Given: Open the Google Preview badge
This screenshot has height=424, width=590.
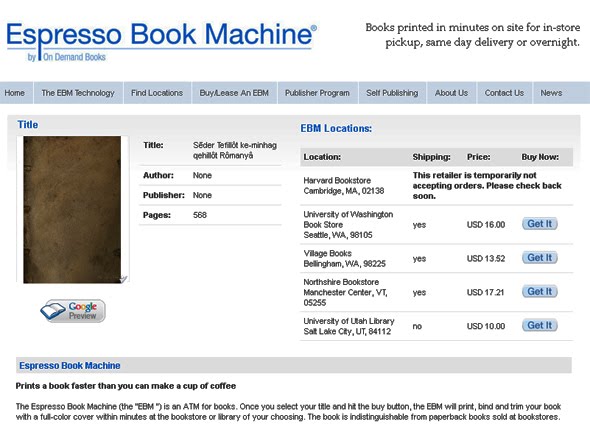Looking at the screenshot, I should click(73, 311).
